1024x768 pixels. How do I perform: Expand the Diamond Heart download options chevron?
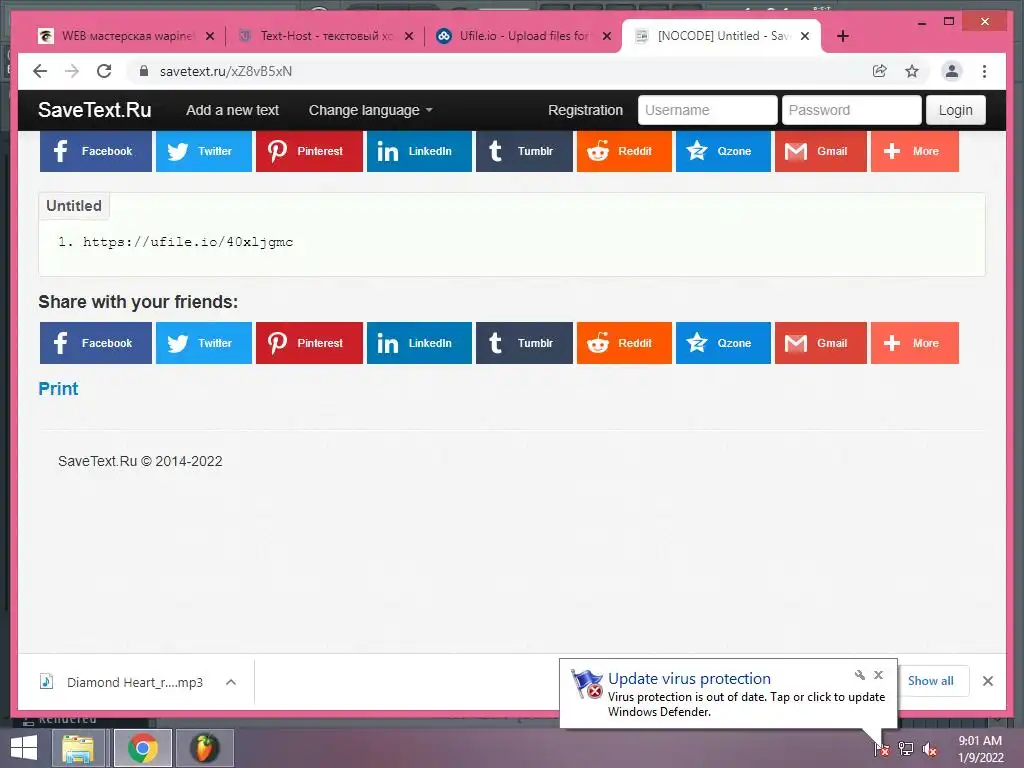tap(231, 682)
